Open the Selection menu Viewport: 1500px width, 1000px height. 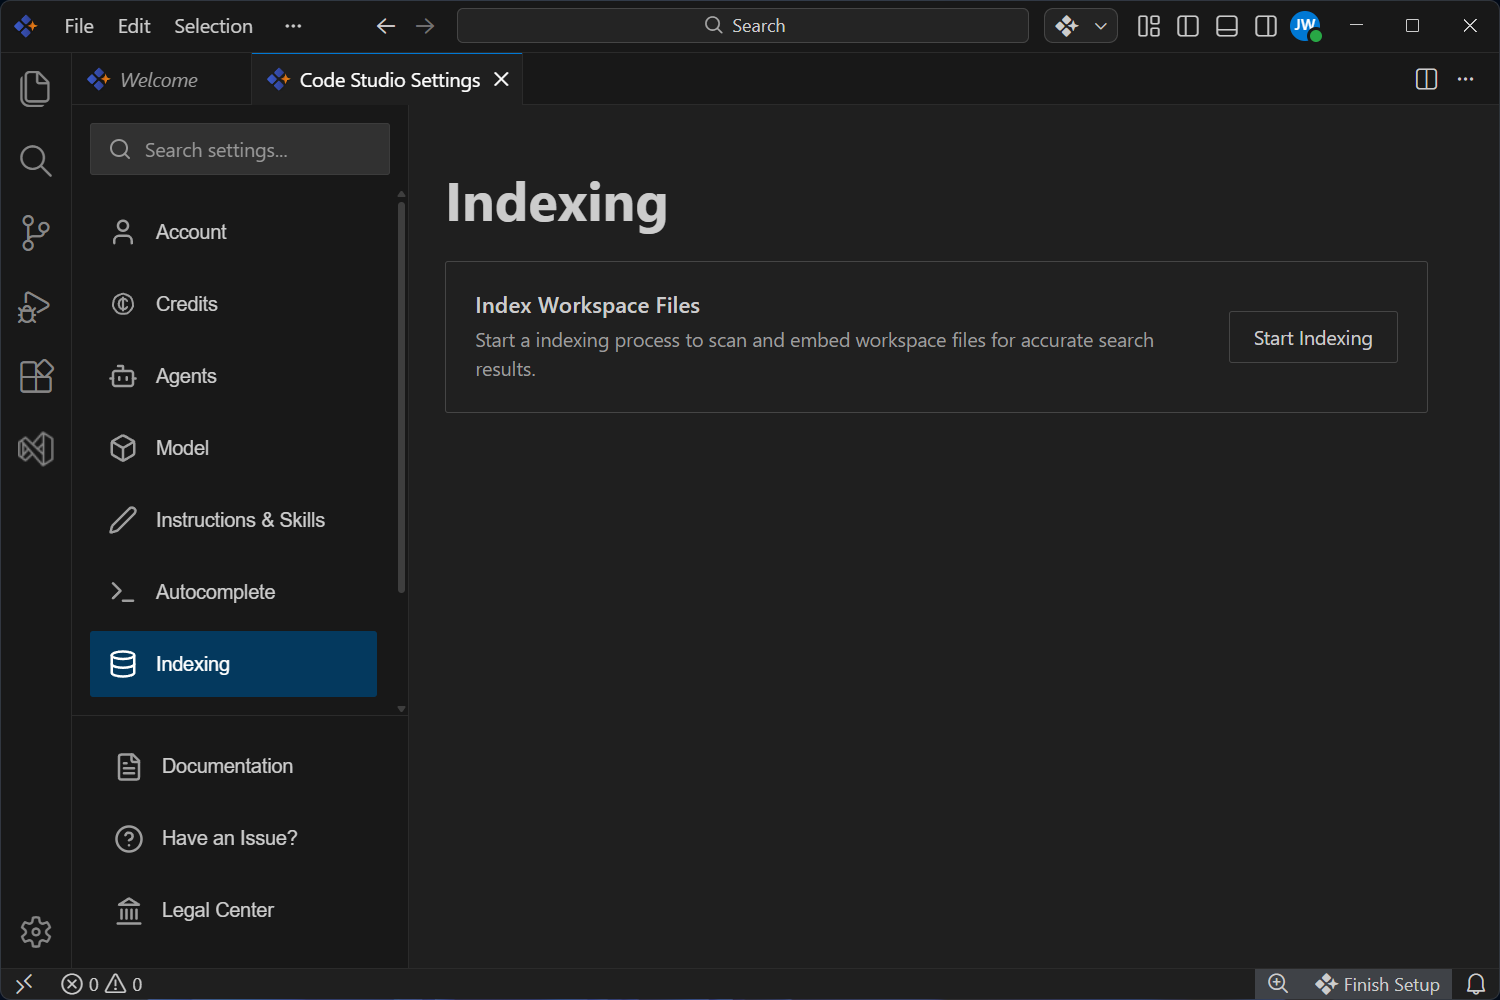[213, 26]
